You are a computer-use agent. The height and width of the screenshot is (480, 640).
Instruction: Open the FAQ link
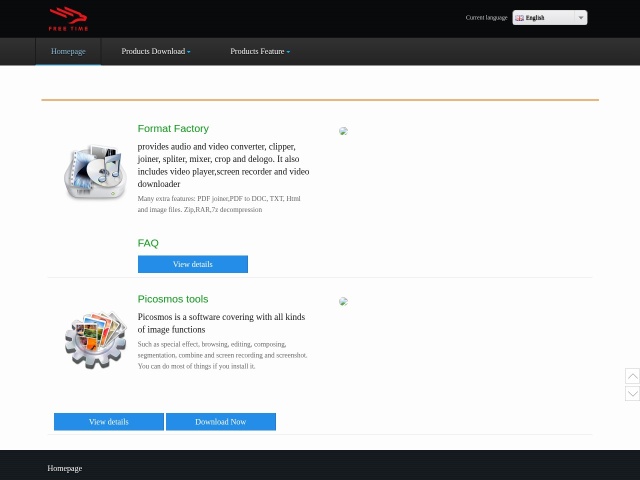pos(148,243)
